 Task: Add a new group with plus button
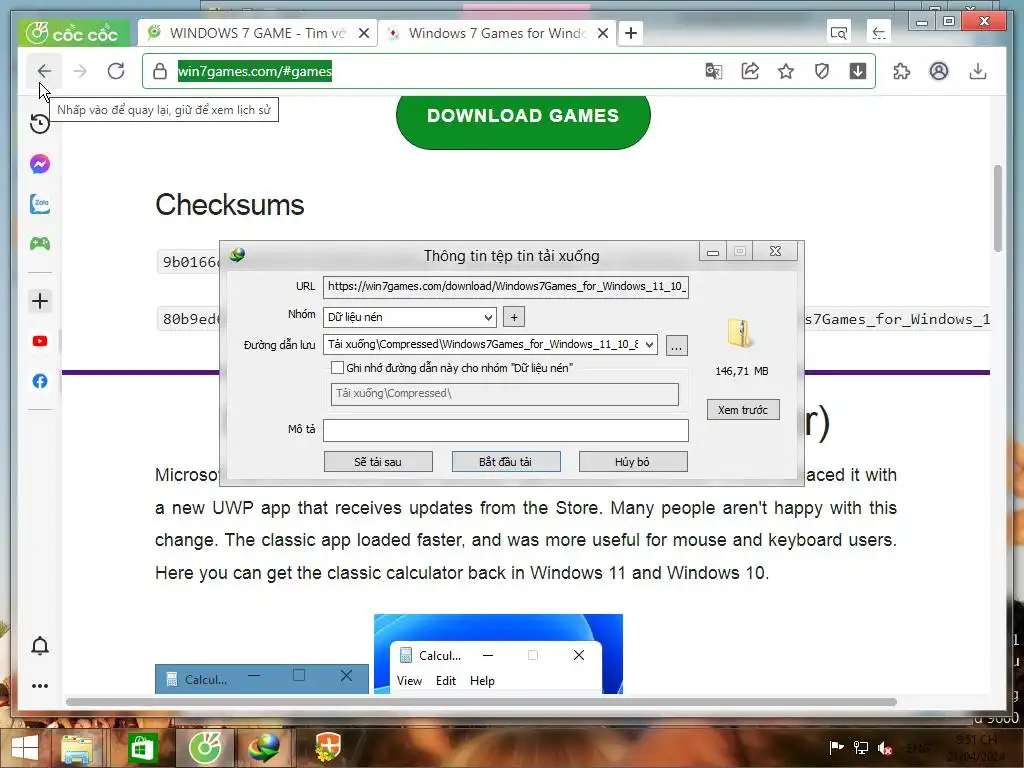(x=514, y=317)
